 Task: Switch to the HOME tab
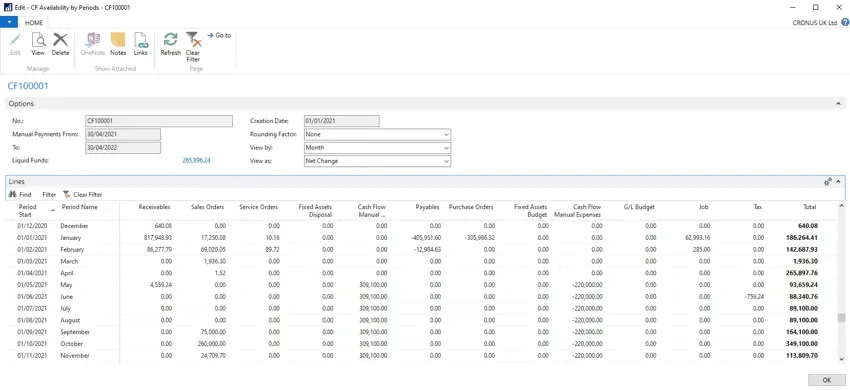34,23
